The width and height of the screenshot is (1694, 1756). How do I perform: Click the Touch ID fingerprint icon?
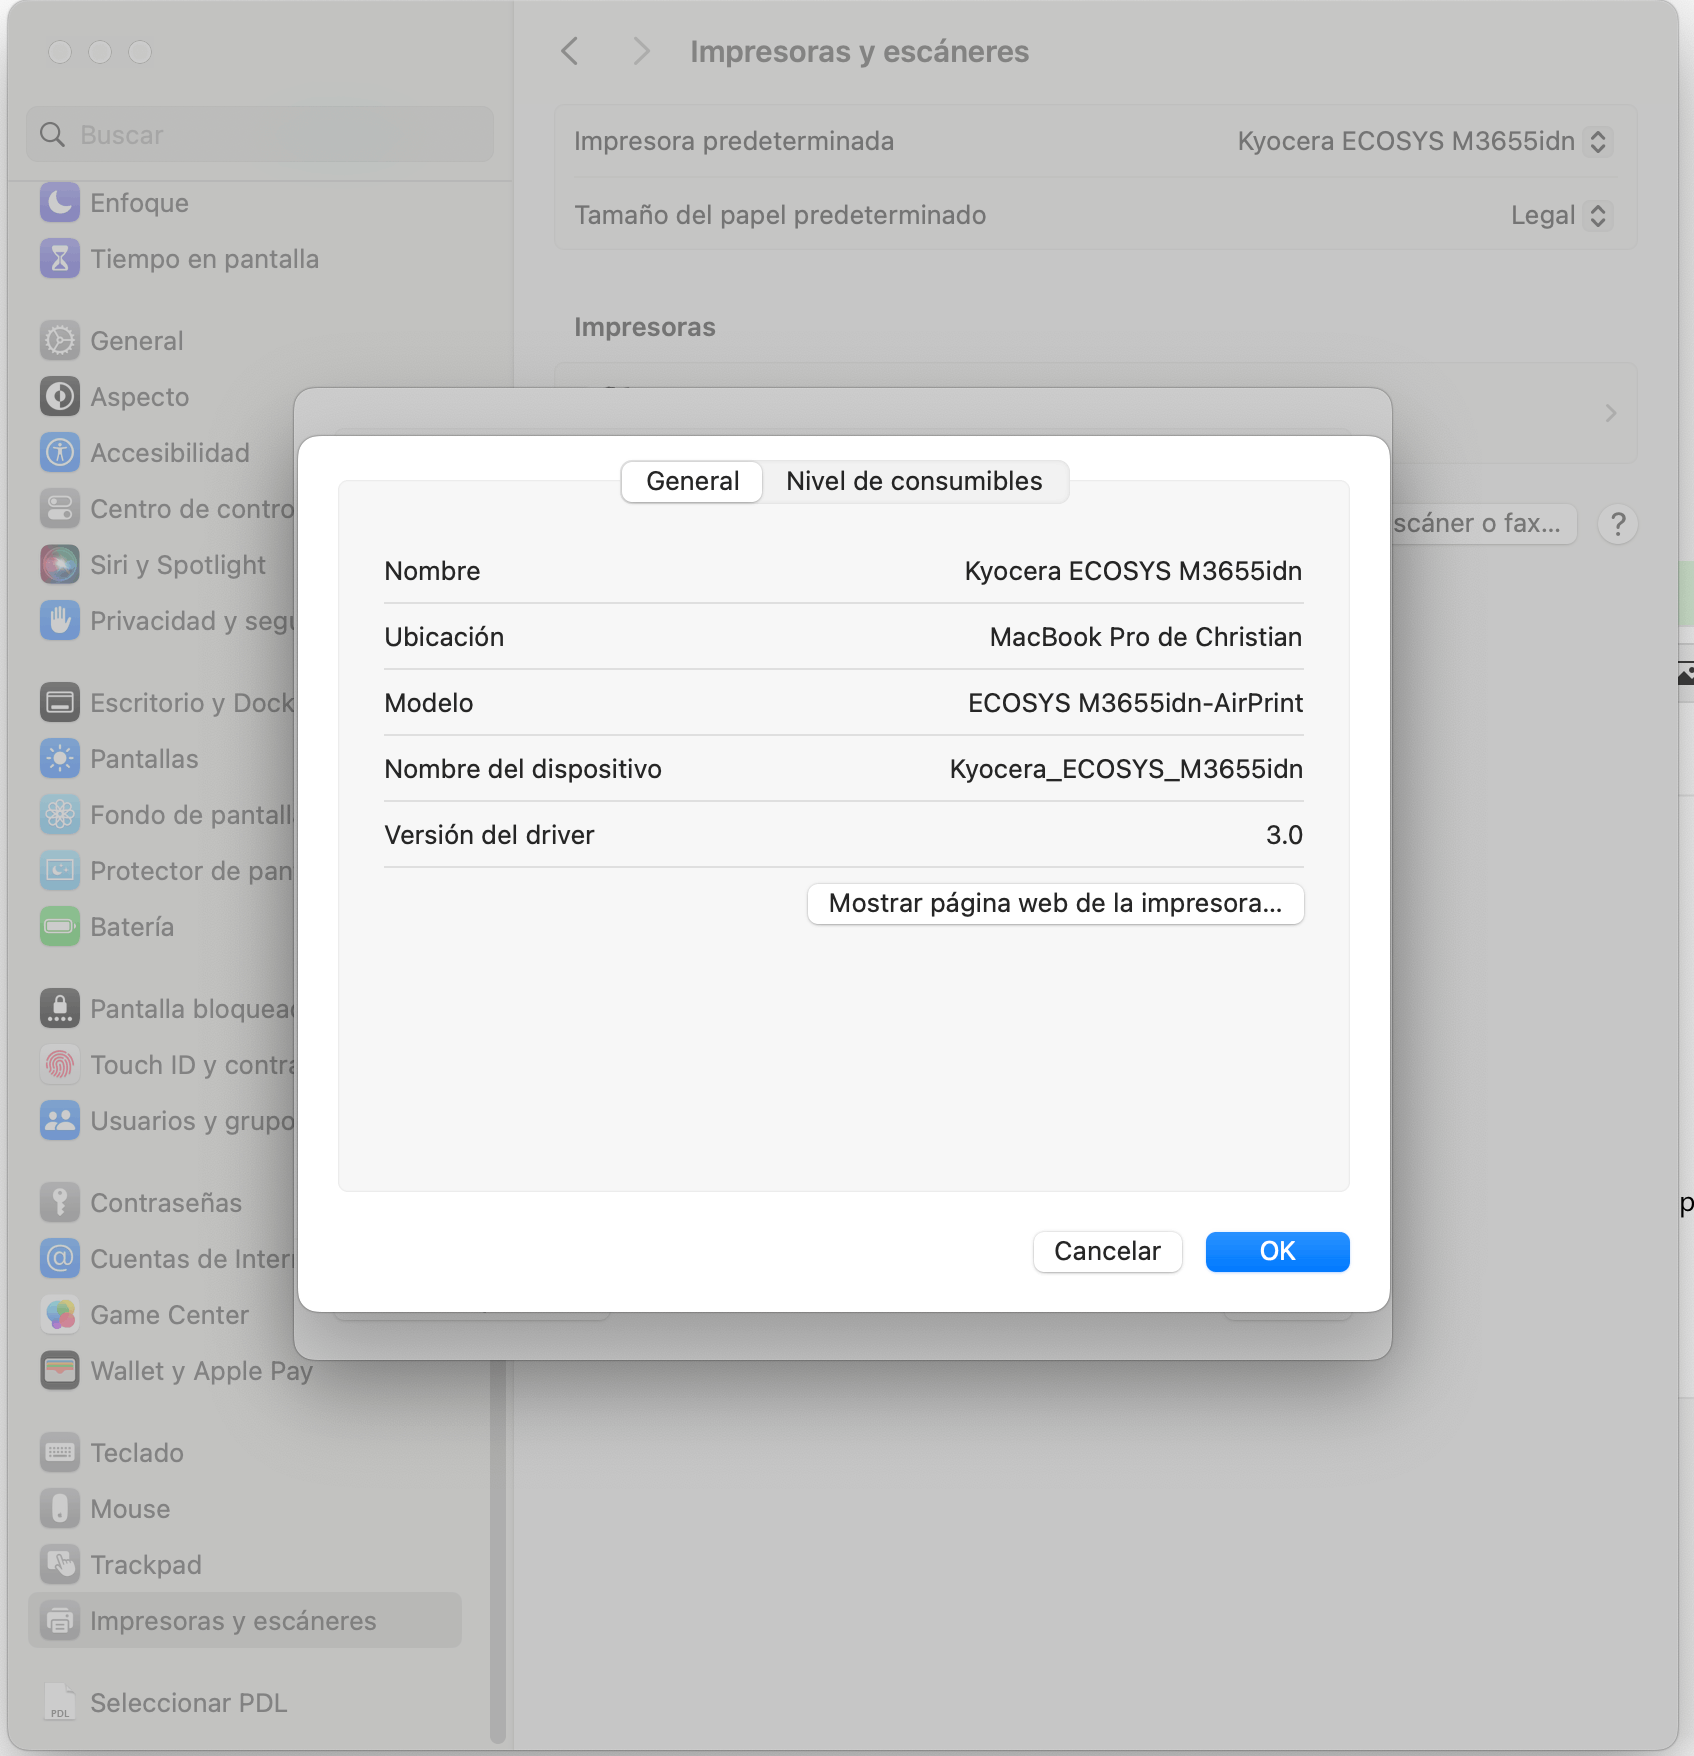coord(60,1065)
